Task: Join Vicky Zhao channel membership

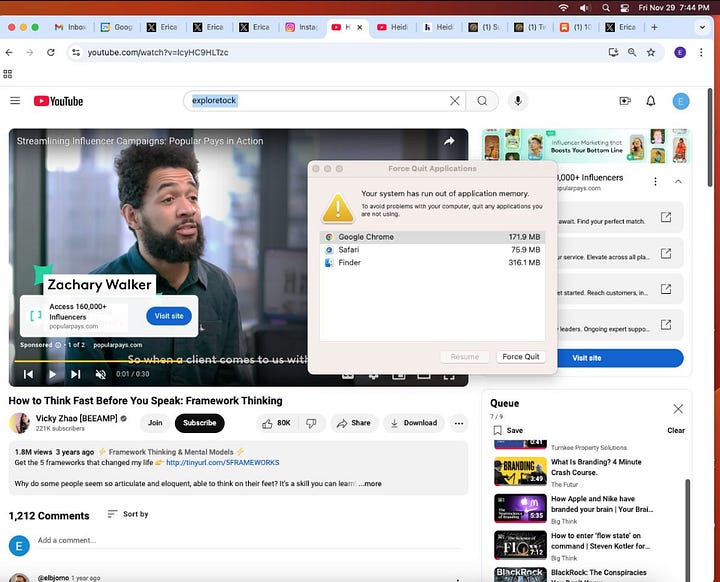Action: click(x=155, y=423)
